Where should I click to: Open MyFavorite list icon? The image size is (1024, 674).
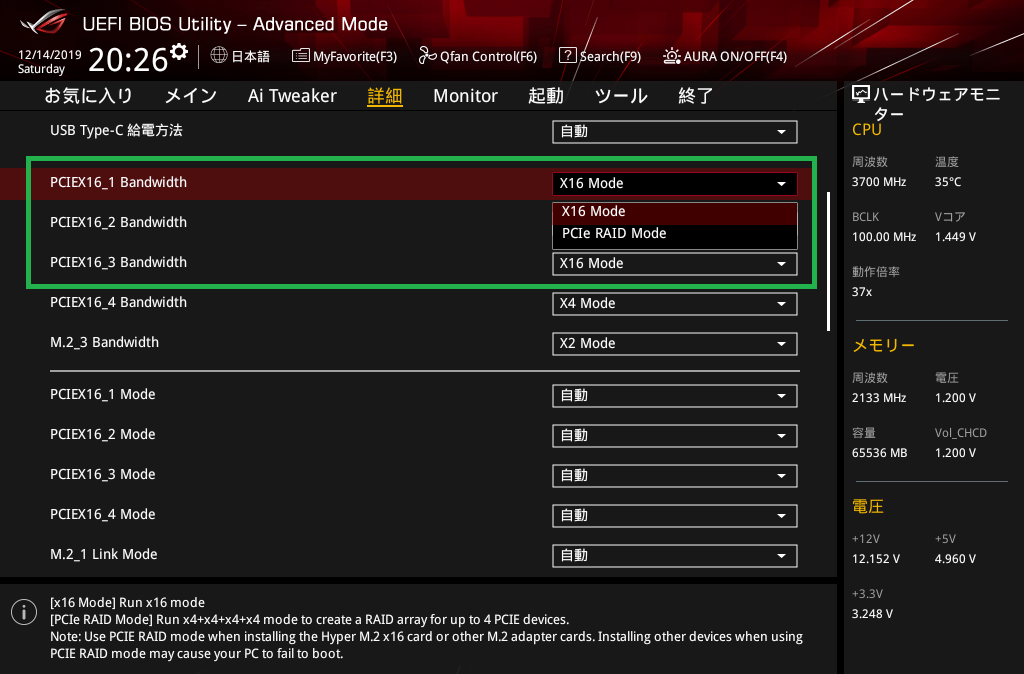pyautogui.click(x=300, y=56)
